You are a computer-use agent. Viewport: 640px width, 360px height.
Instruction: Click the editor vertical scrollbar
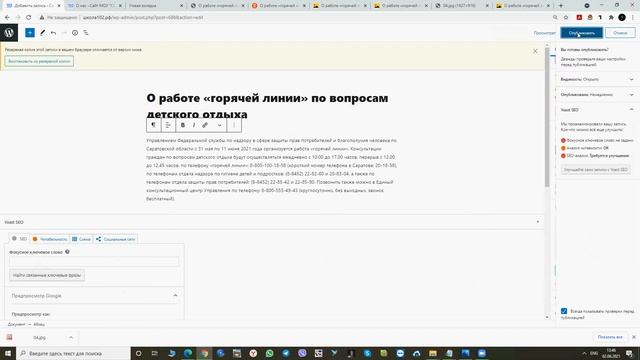click(547, 118)
